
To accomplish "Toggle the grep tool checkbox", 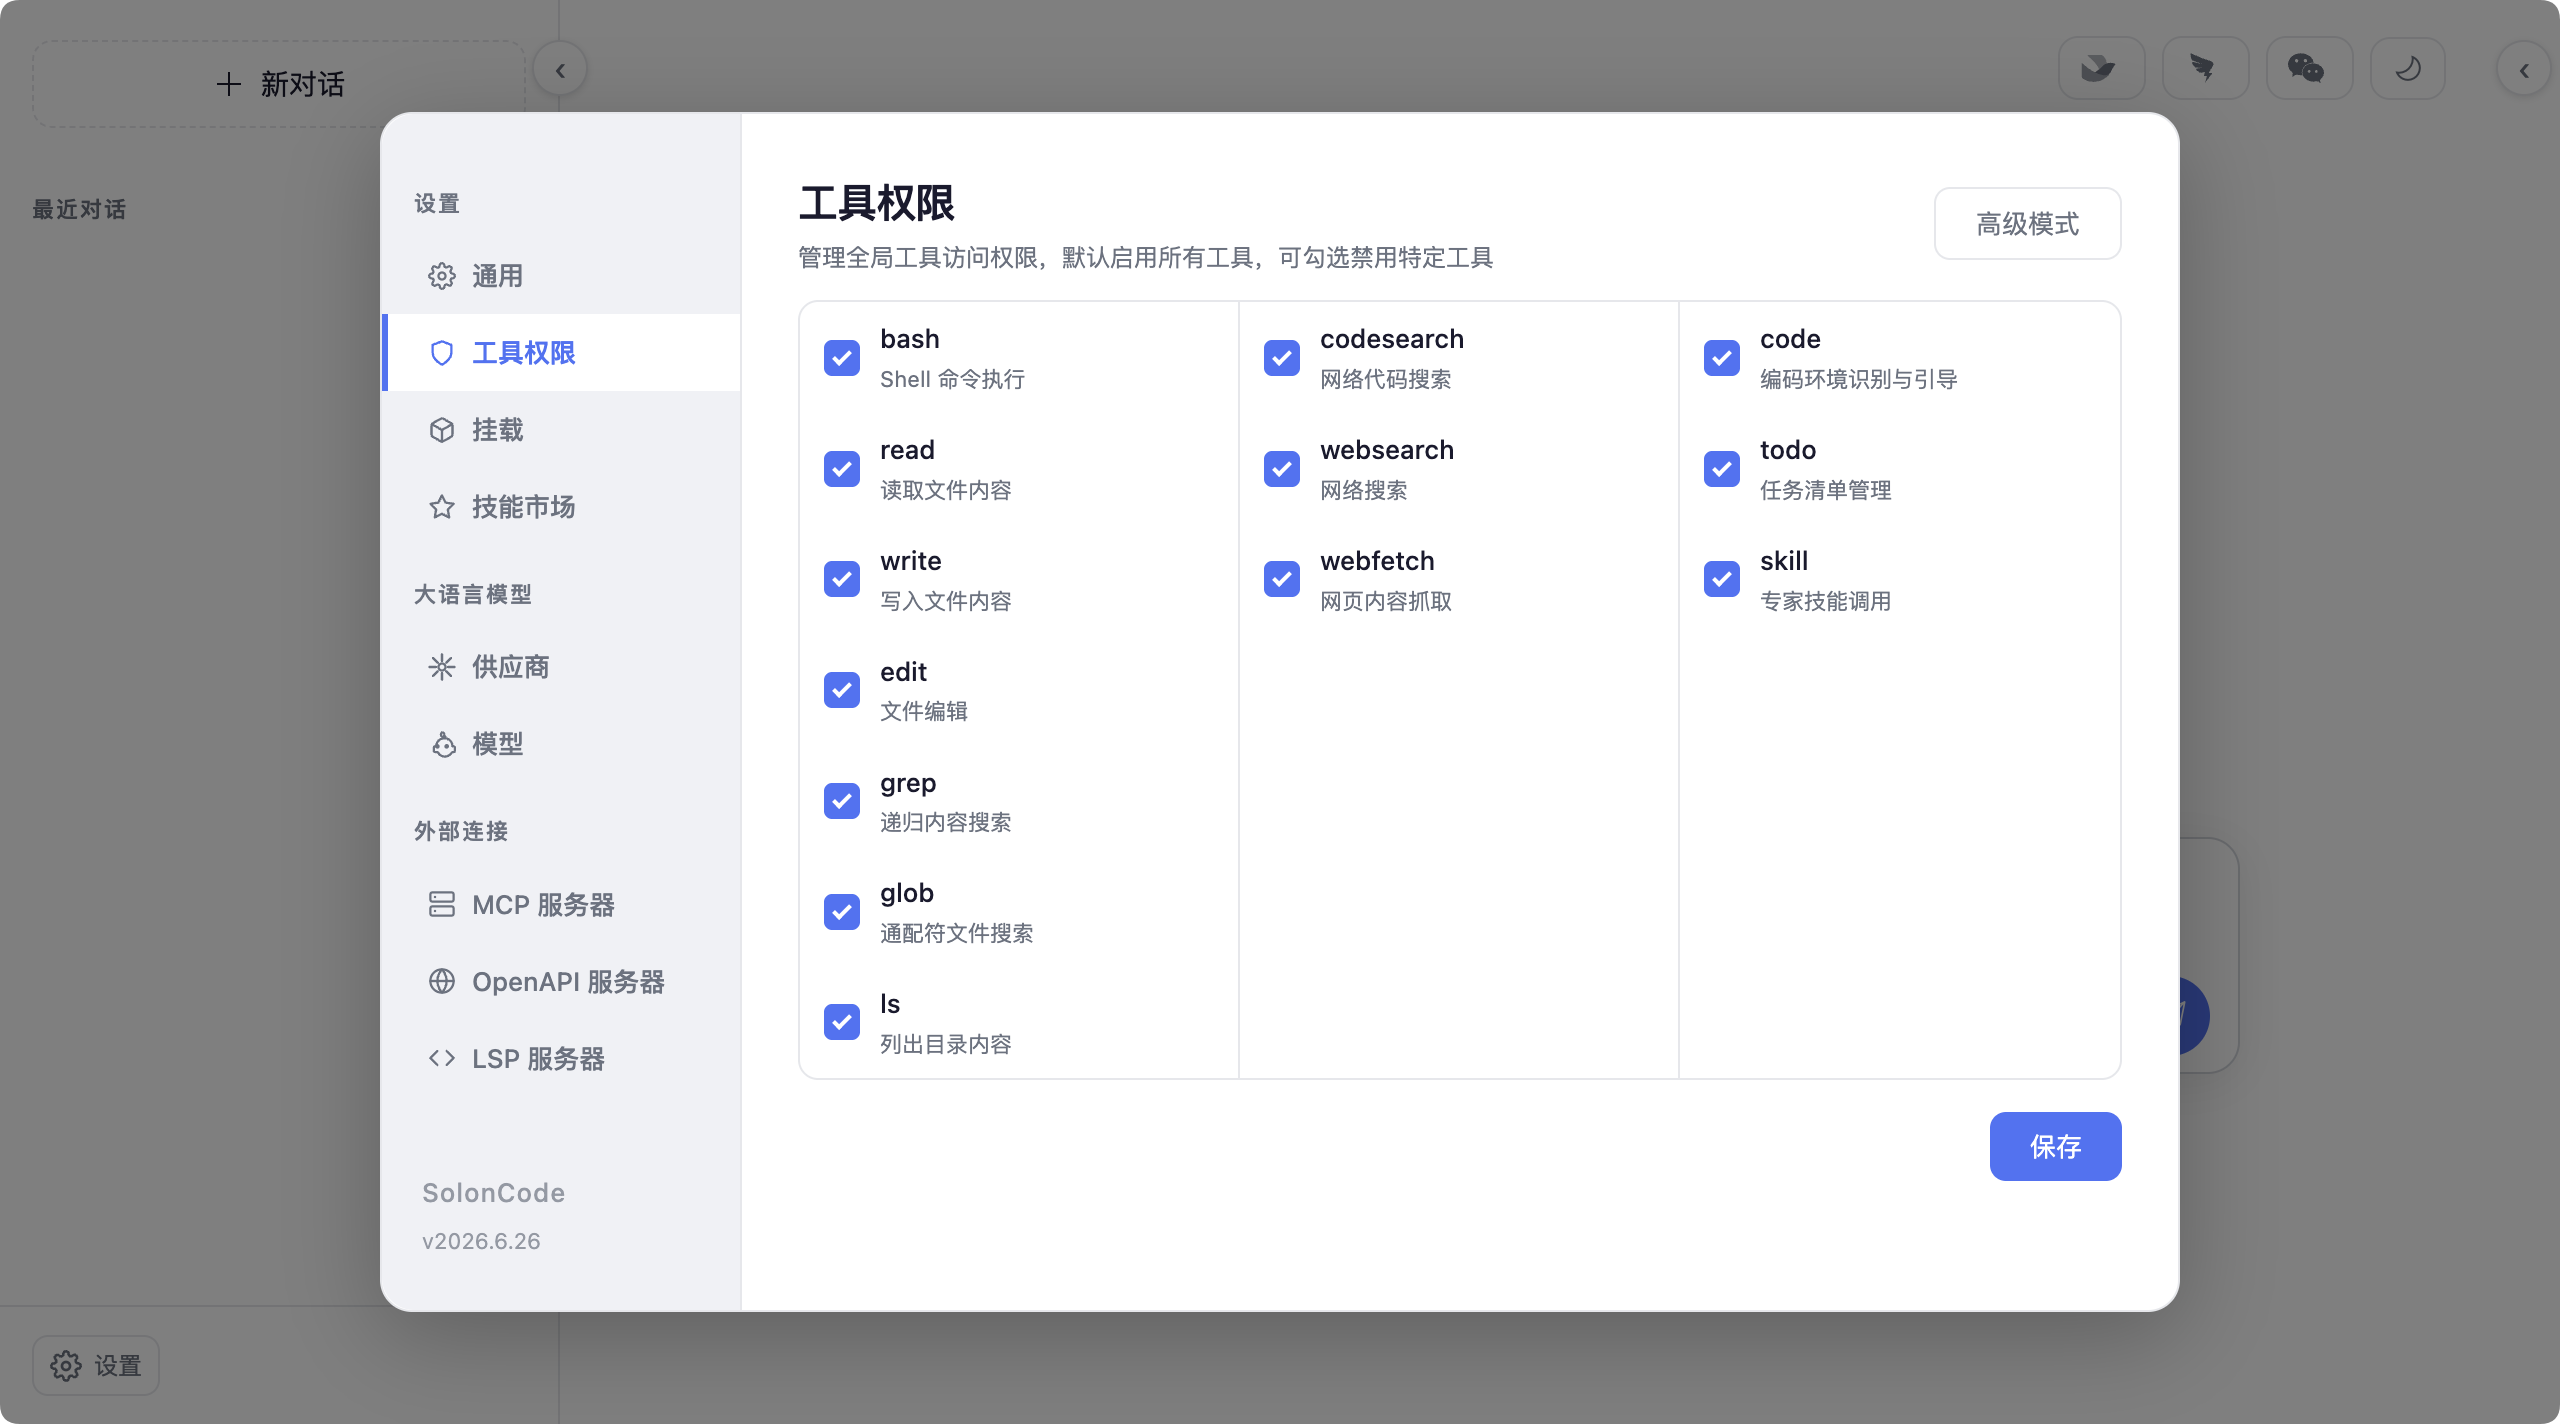I will (x=841, y=801).
